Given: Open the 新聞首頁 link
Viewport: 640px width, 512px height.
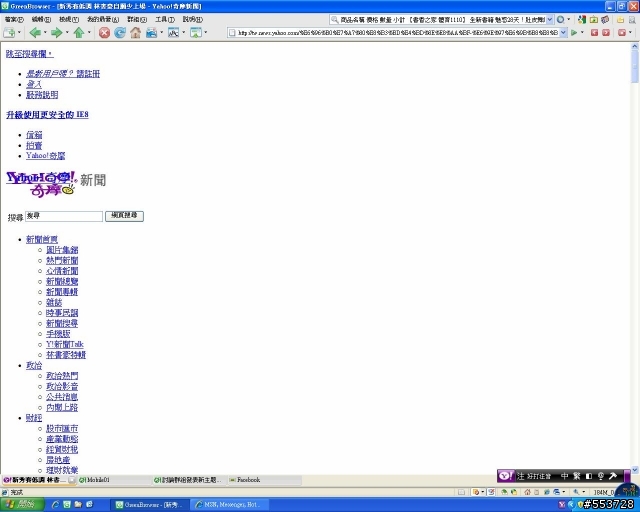Looking at the screenshot, I should [x=42, y=239].
